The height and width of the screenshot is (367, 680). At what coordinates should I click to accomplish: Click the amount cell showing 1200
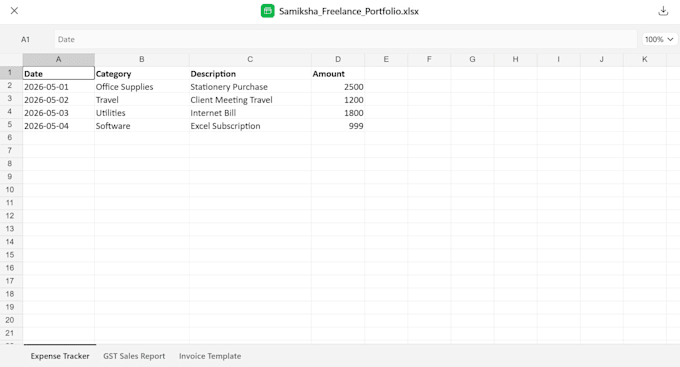(338, 99)
